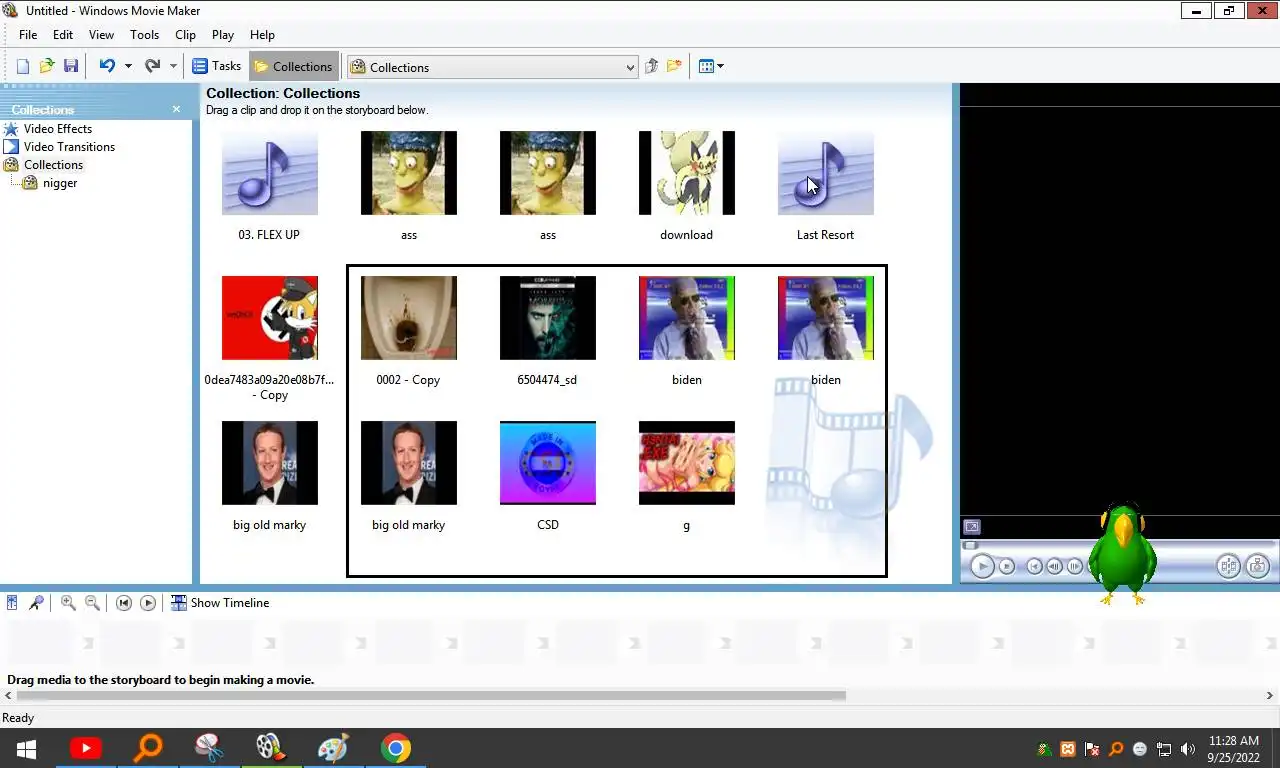1280x768 pixels.
Task: Select the 6504474_sd clip thumbnail
Action: pyautogui.click(x=548, y=318)
